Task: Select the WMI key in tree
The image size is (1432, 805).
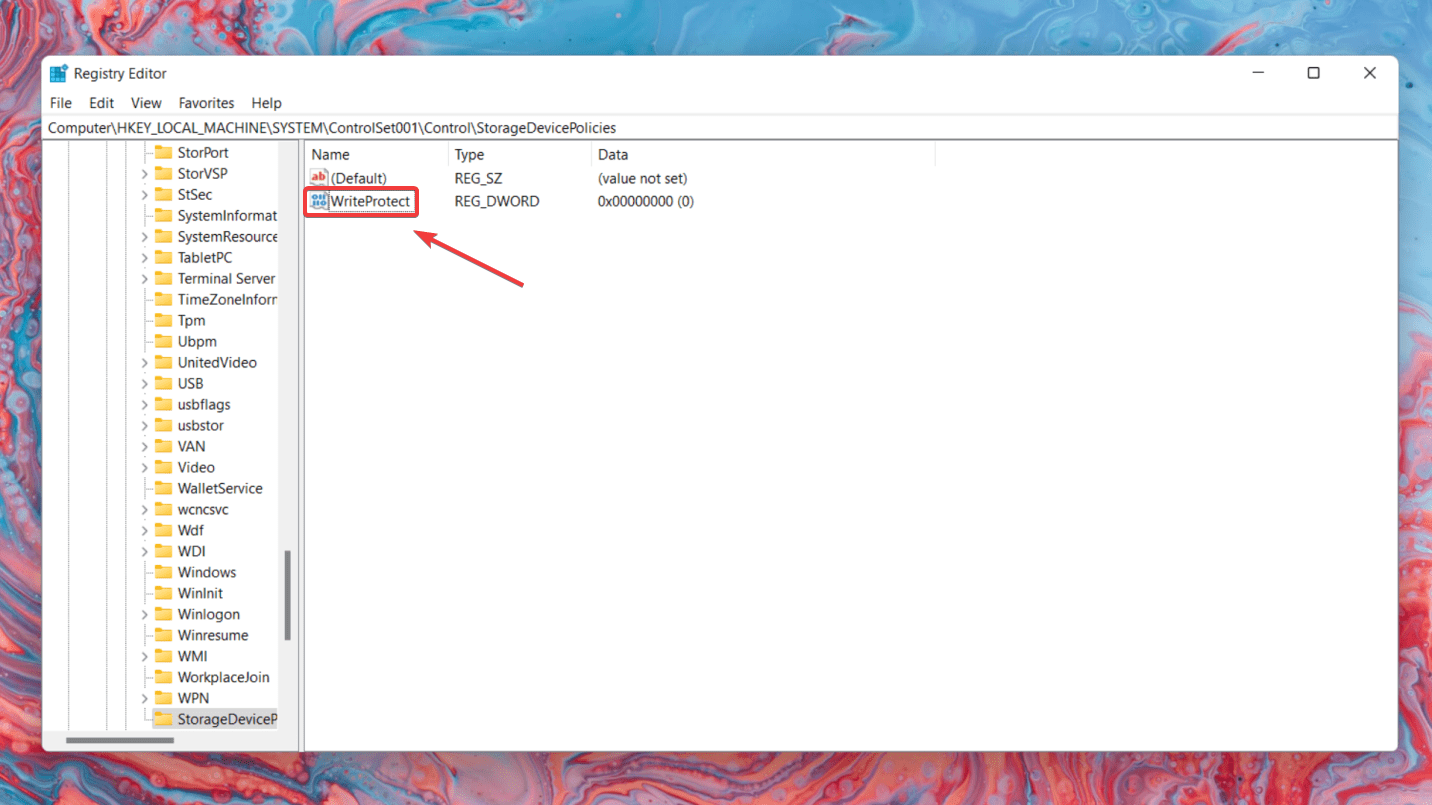Action: (x=192, y=656)
